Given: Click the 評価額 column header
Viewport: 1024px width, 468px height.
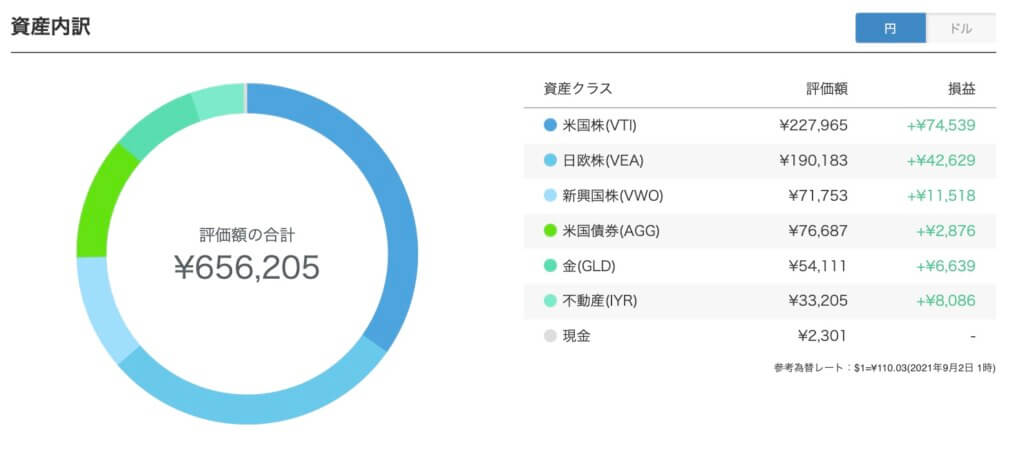Looking at the screenshot, I should click(x=827, y=89).
